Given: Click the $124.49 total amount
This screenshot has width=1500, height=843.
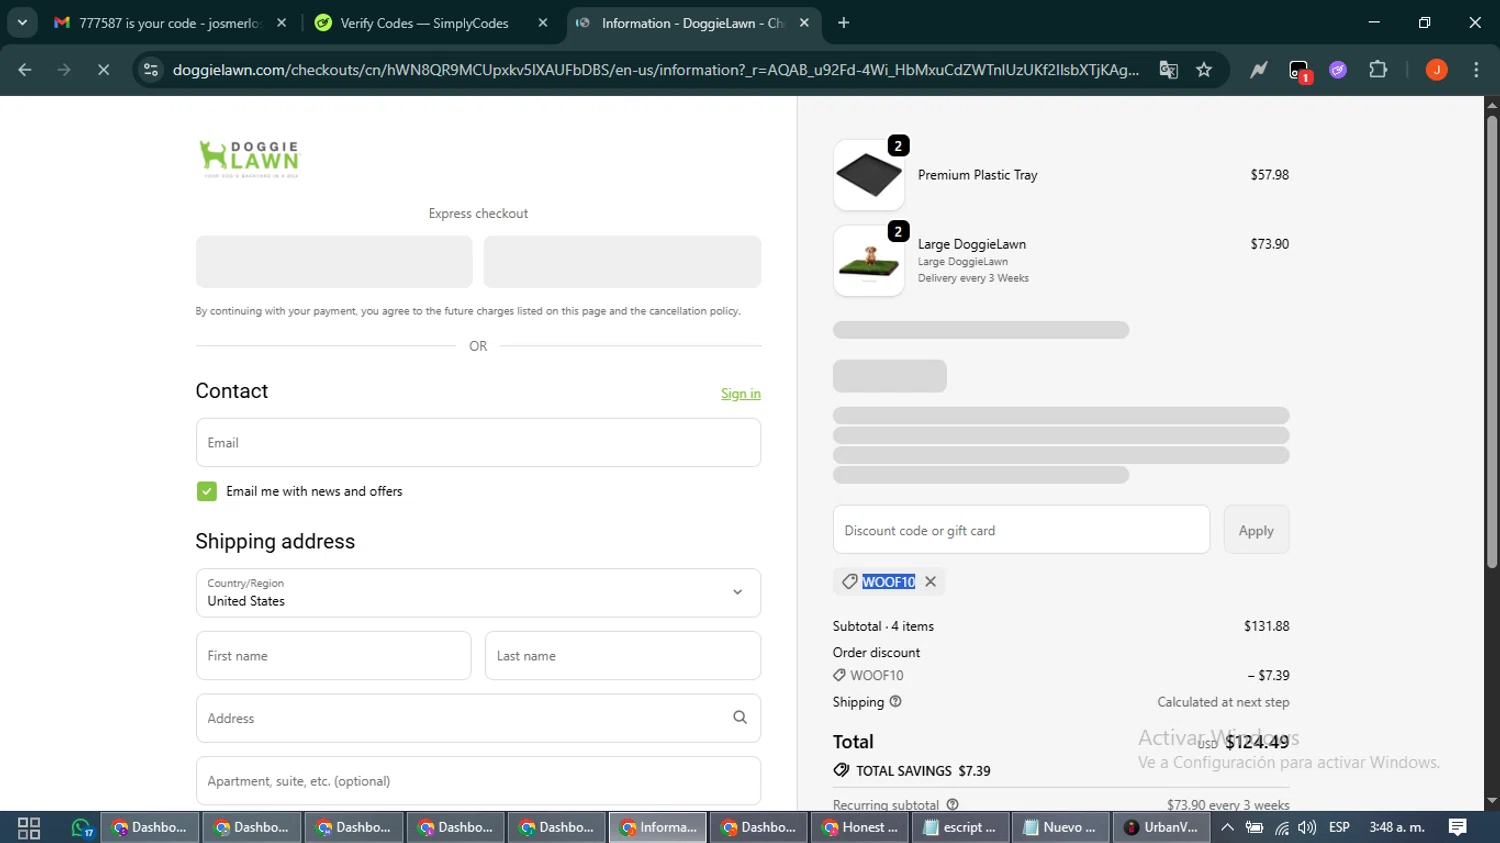Looking at the screenshot, I should tap(1257, 741).
